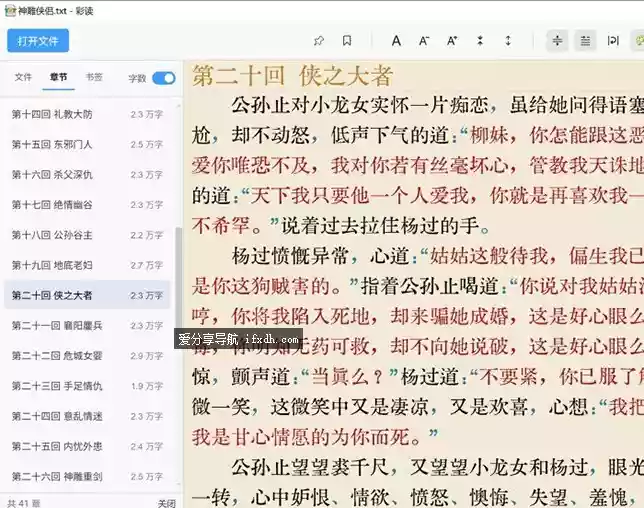
Task: Jump to 第二十一回 襄阳鏖兵
Action: [87, 326]
